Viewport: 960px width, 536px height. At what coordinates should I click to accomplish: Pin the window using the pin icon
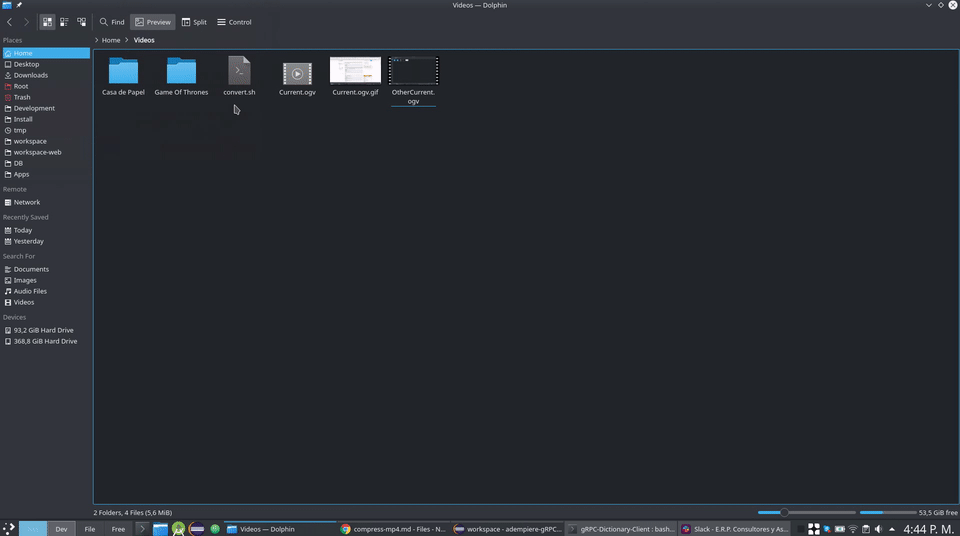pyautogui.click(x=19, y=6)
